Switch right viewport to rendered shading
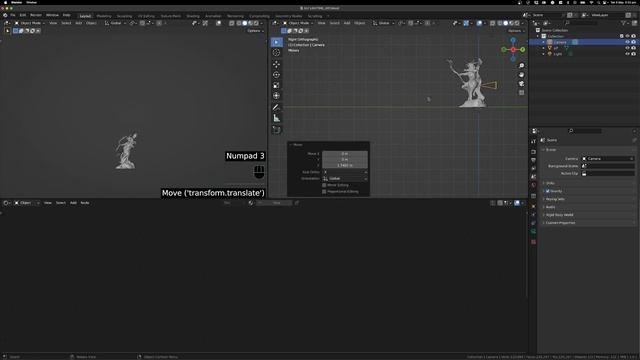Screen dimensions: 640x360 click(x=517, y=23)
